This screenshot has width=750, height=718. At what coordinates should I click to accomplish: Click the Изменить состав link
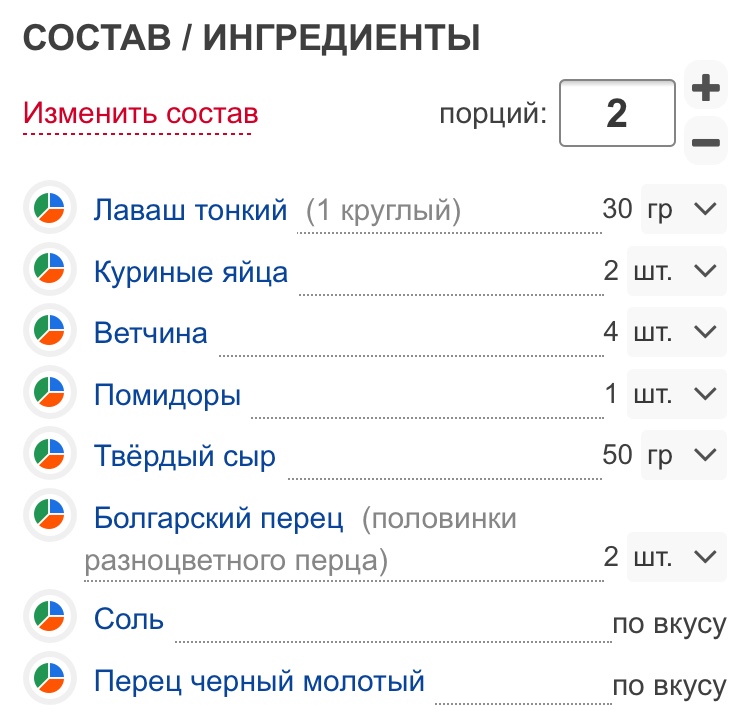141,114
